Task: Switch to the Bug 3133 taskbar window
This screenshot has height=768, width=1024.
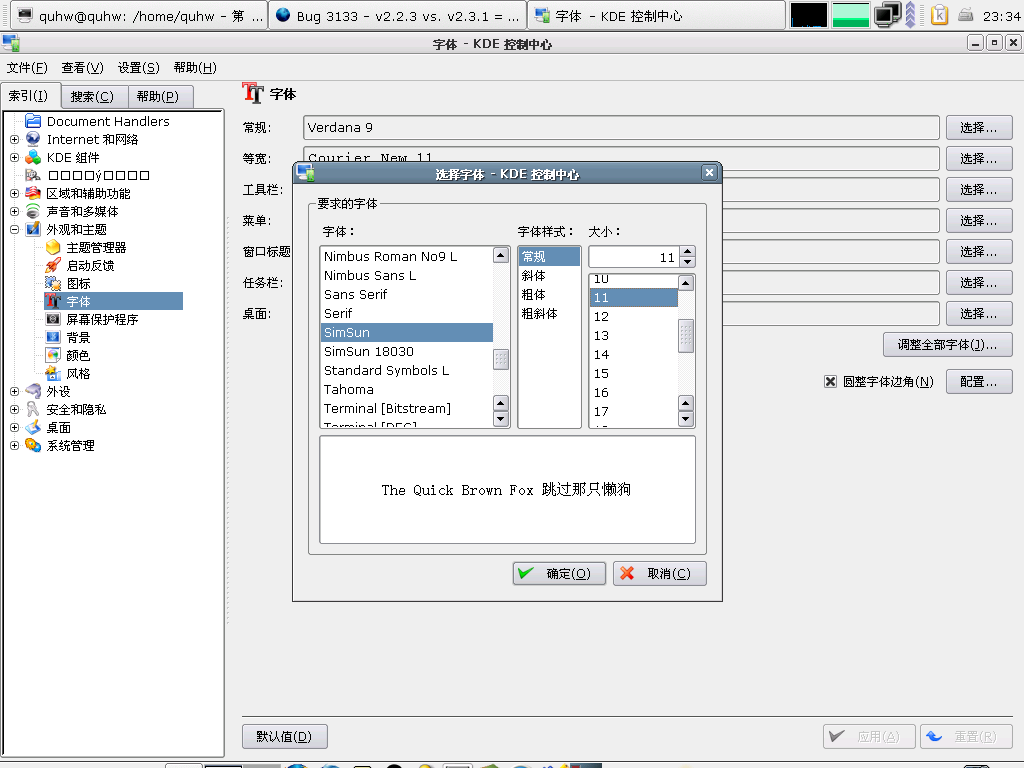Action: (397, 15)
